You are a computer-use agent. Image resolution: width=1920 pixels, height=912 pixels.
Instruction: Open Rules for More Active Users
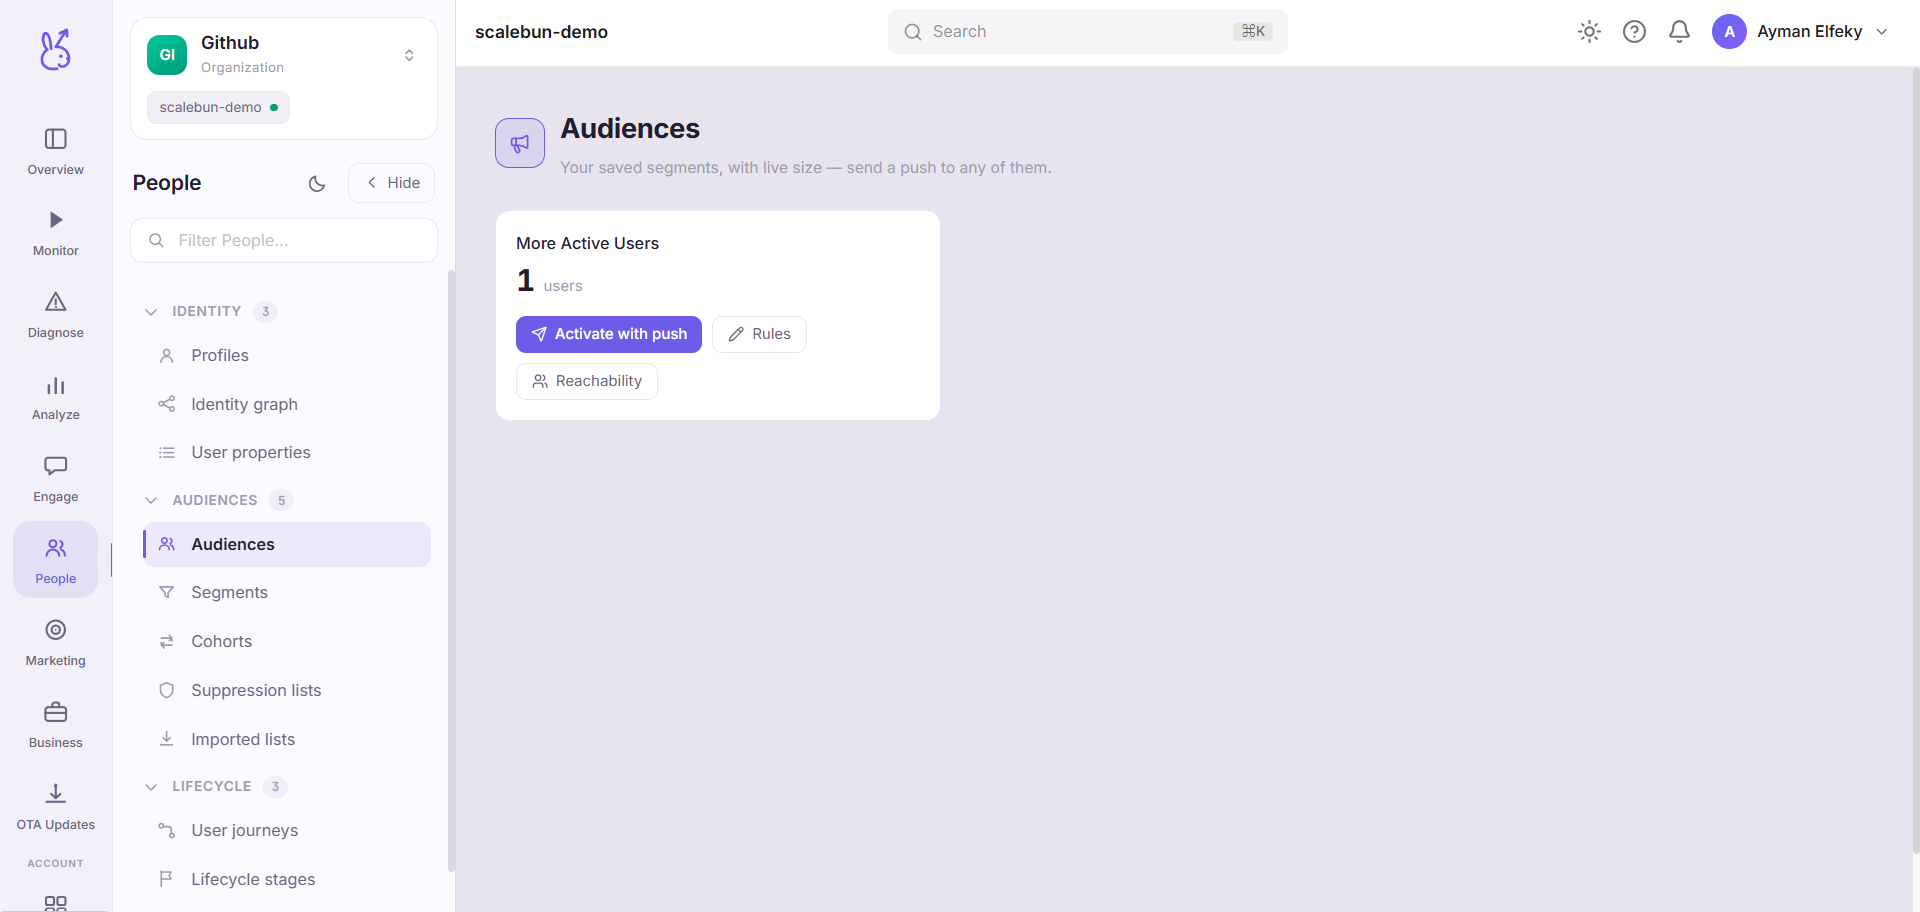tap(759, 334)
